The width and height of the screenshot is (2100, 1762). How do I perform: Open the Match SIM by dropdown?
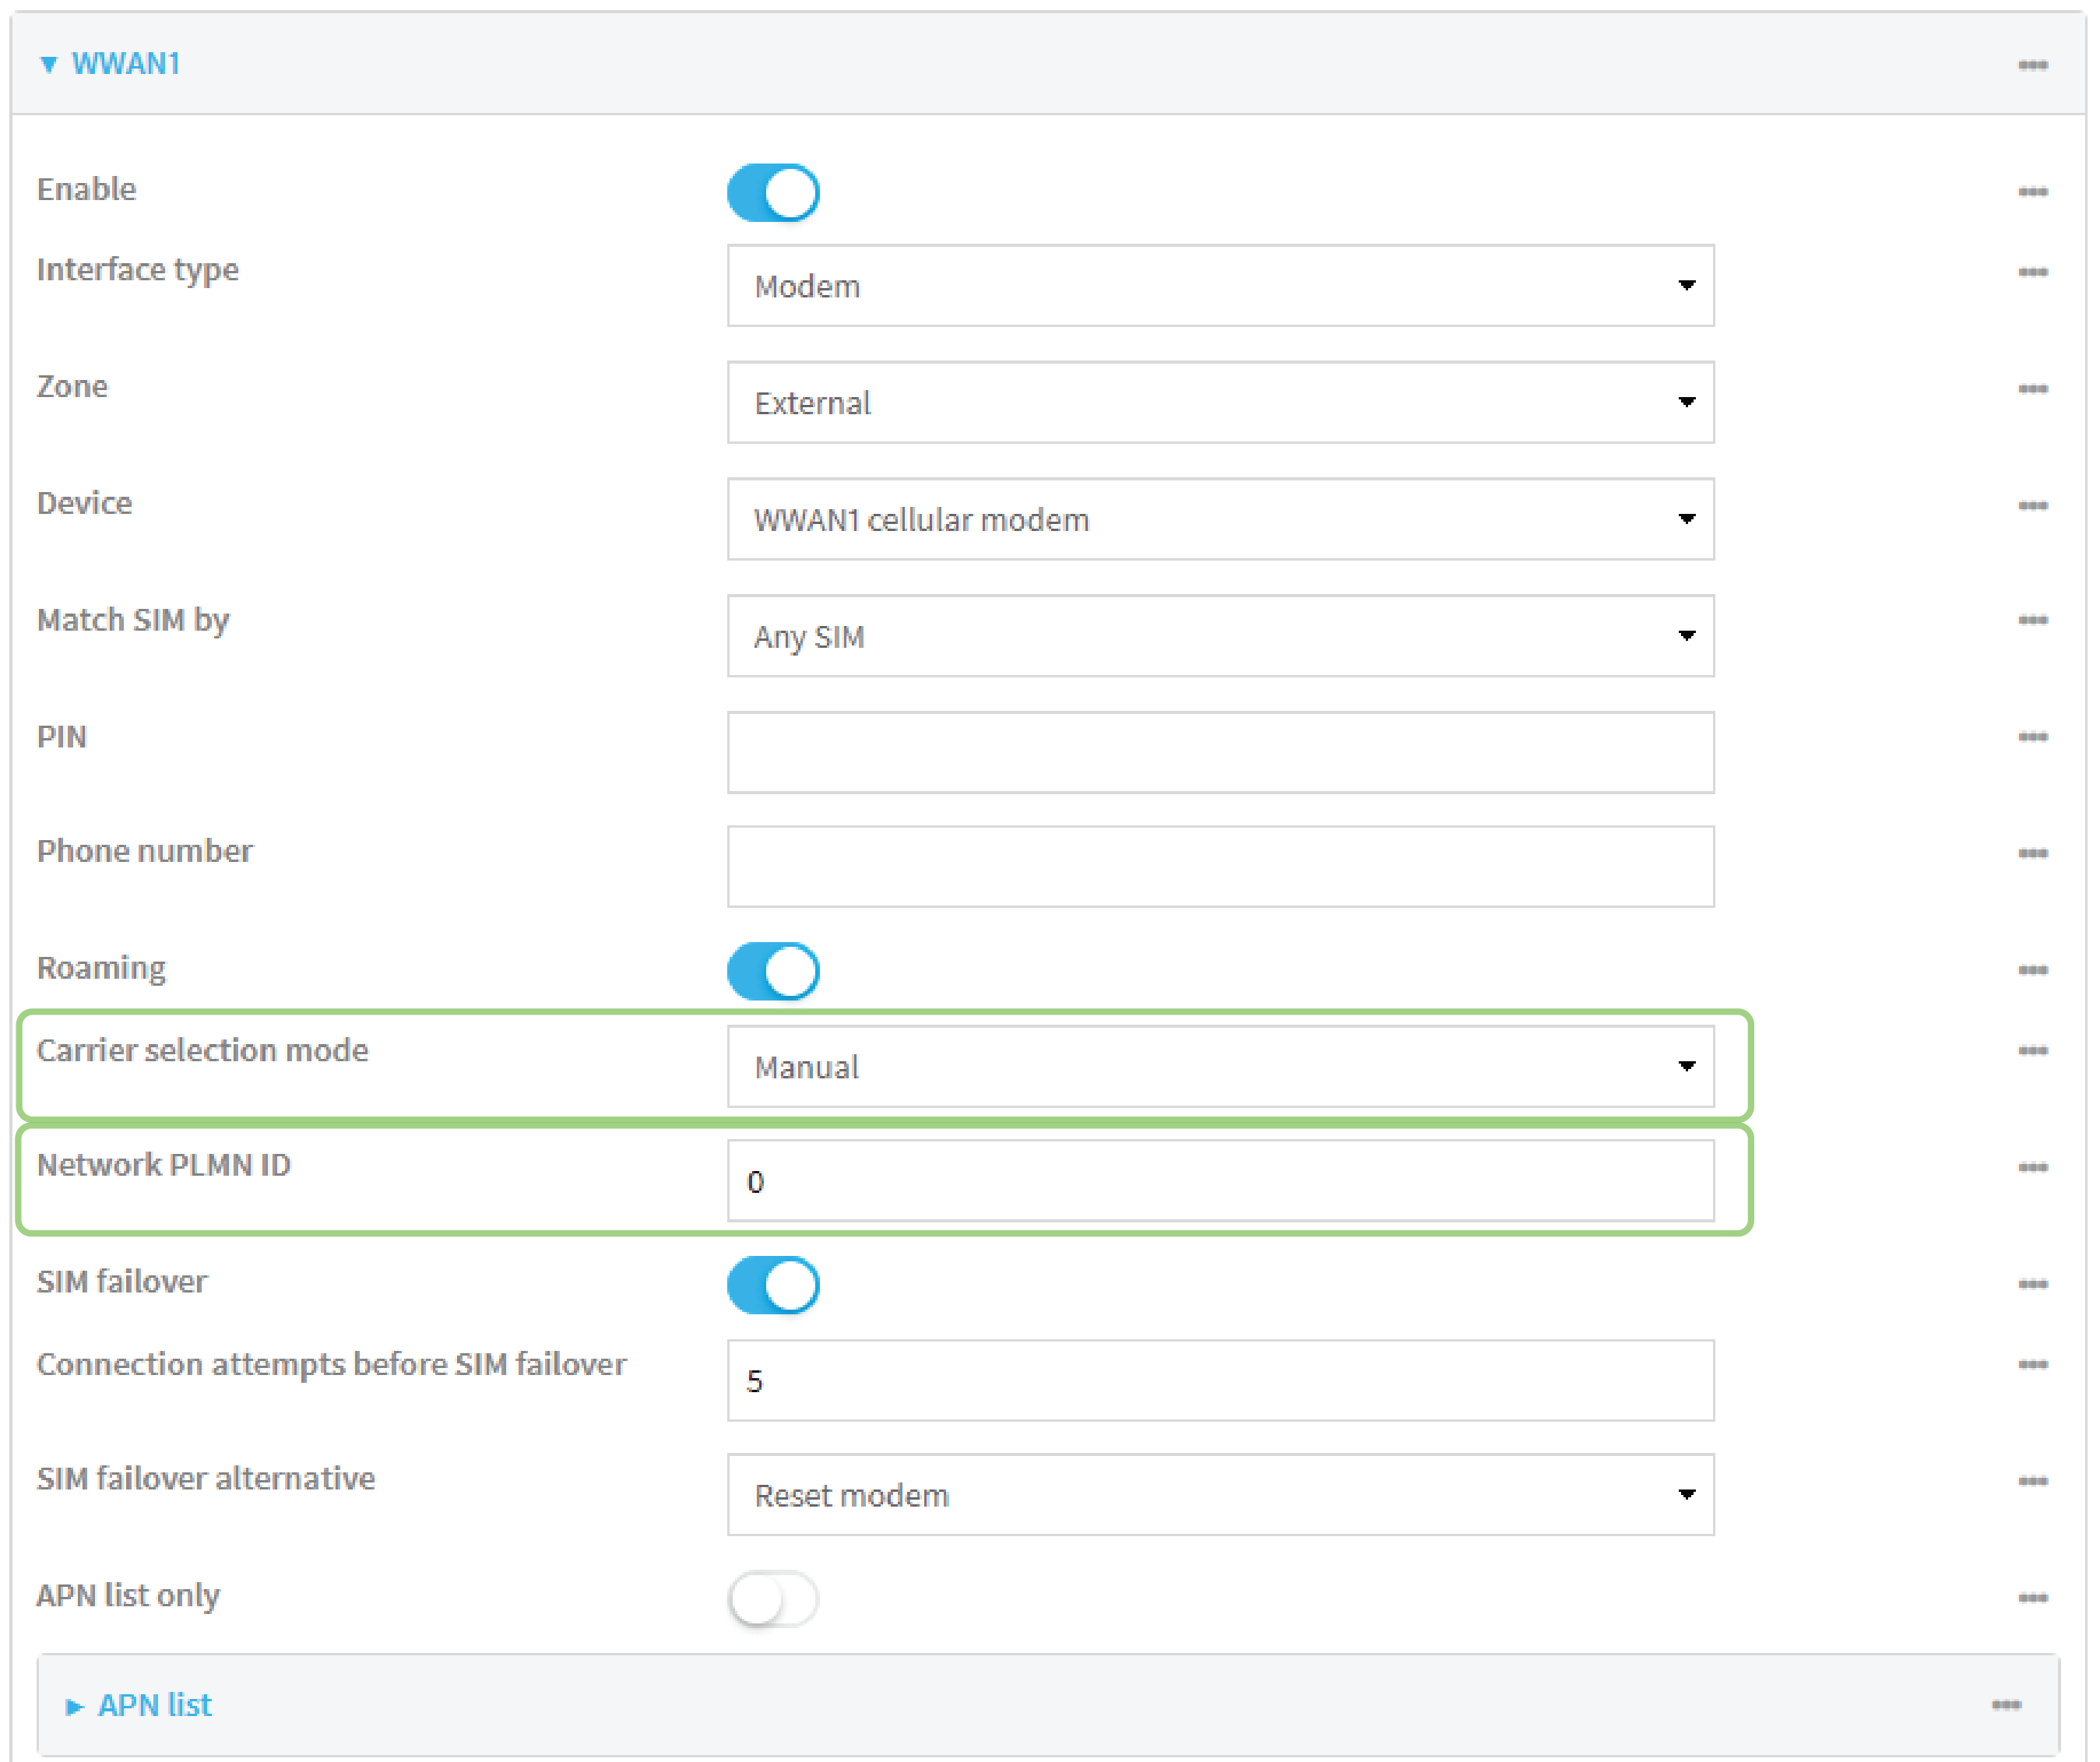pyautogui.click(x=1219, y=636)
